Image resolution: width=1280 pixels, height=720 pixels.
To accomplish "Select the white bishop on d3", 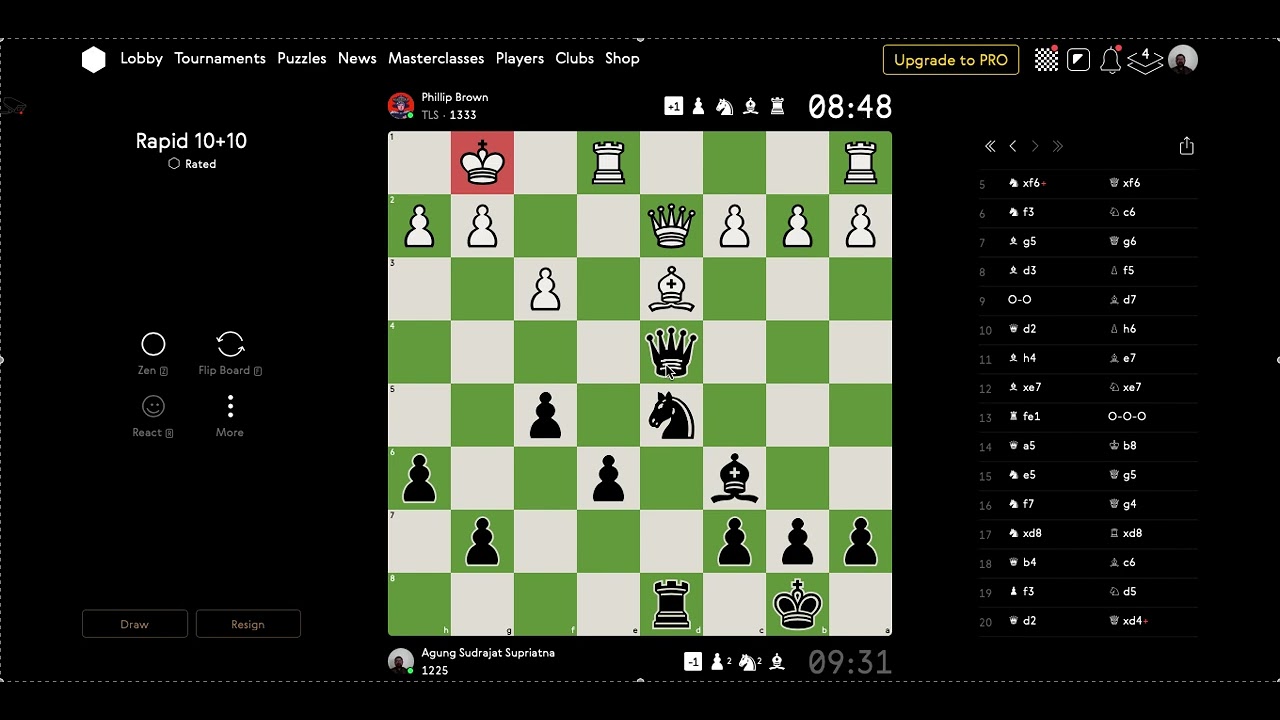I will point(671,289).
